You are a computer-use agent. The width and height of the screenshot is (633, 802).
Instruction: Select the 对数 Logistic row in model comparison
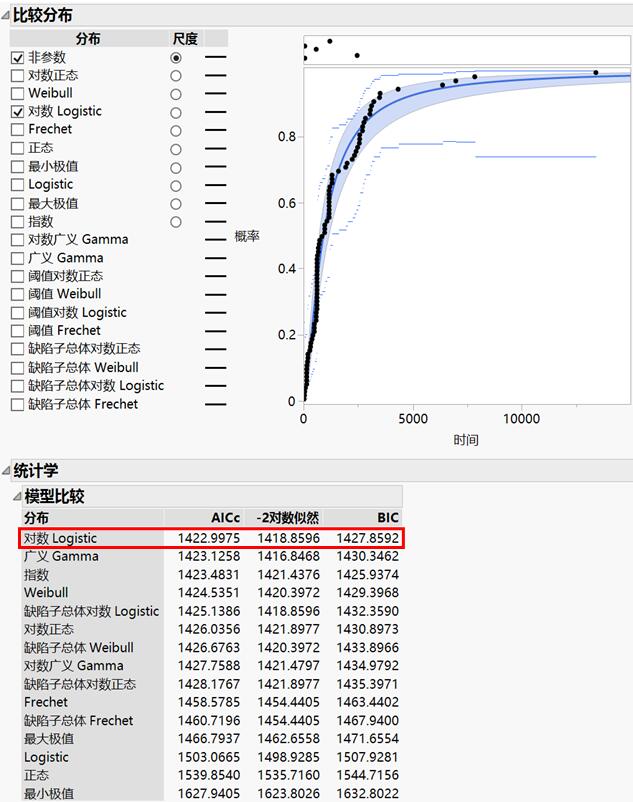[211, 538]
